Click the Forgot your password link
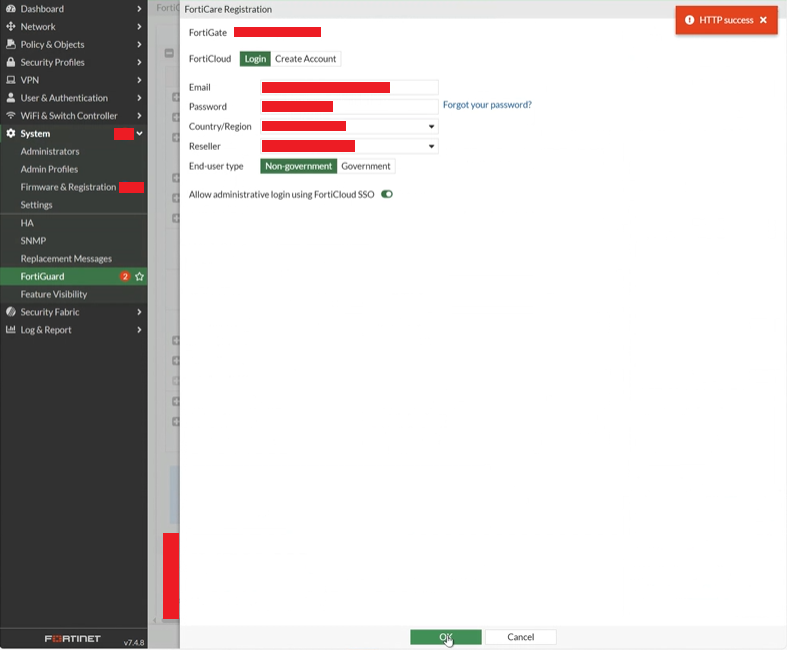787x650 pixels. pos(487,104)
